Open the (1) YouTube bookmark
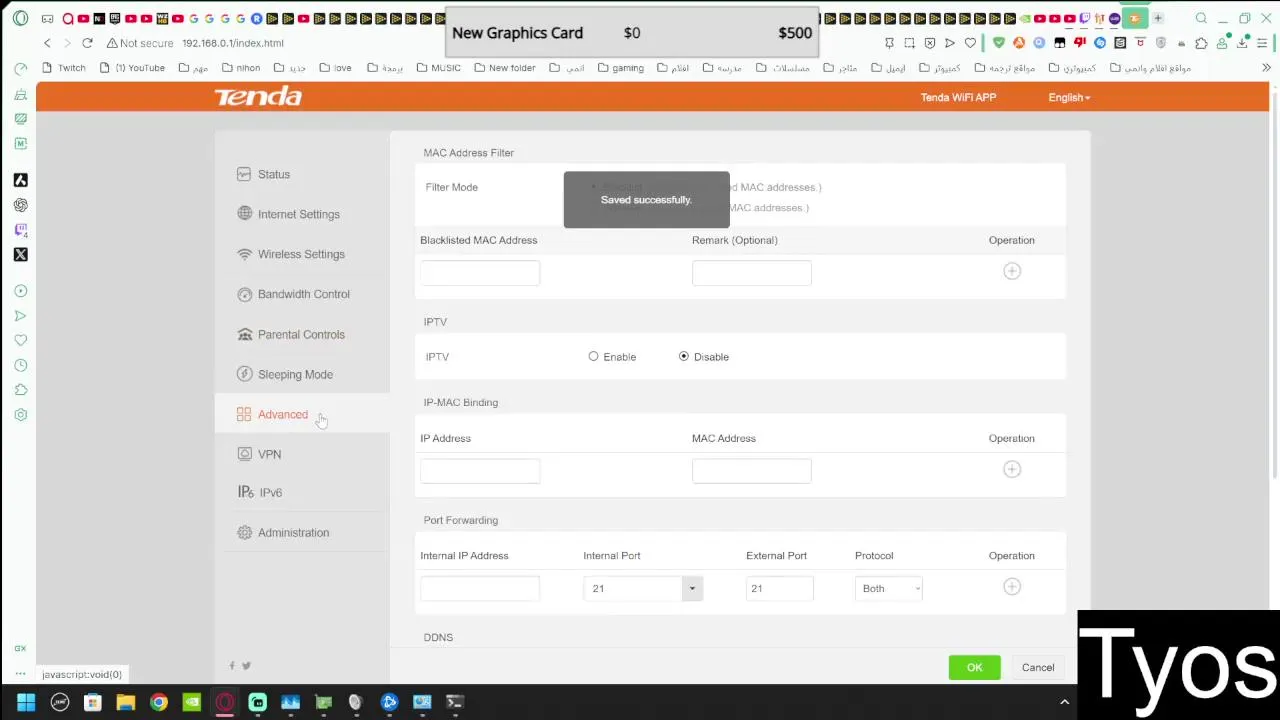1280x720 pixels. [x=132, y=68]
